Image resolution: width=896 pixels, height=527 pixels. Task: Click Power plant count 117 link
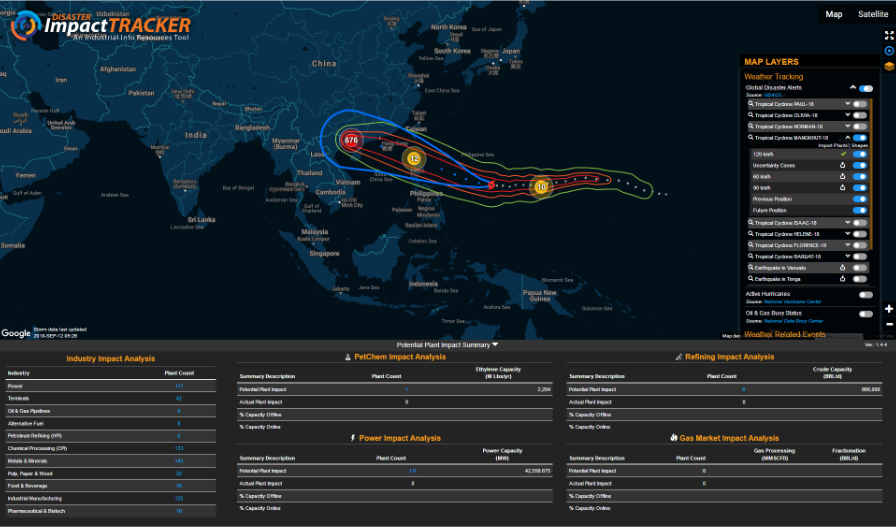[179, 386]
